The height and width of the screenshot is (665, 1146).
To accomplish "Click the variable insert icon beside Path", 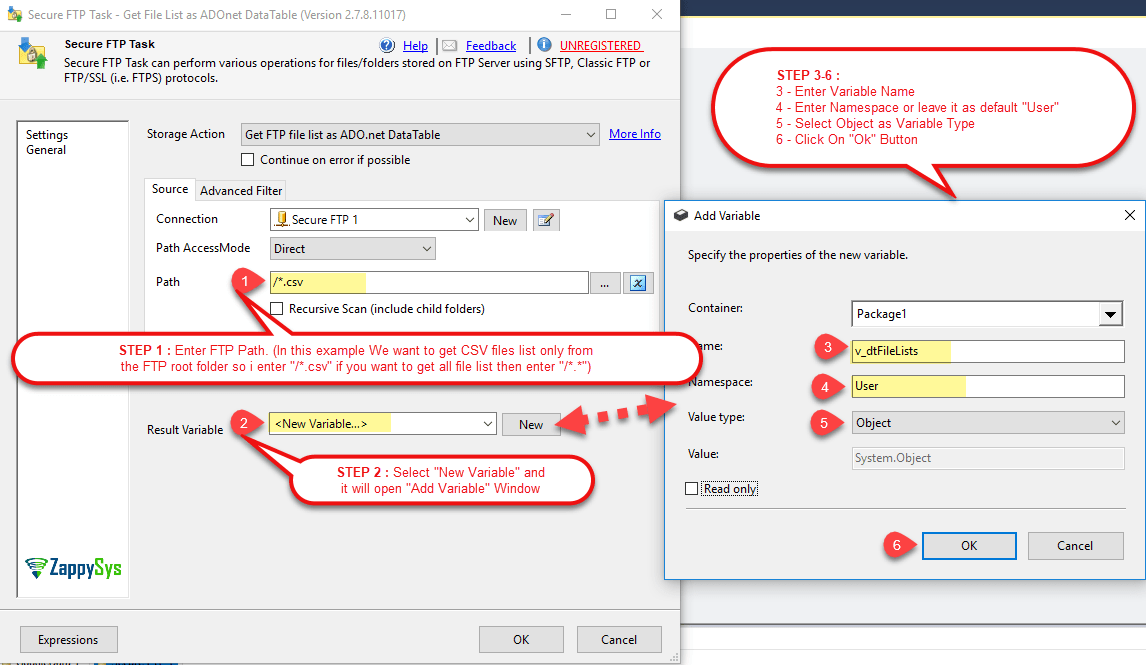I will 638,283.
